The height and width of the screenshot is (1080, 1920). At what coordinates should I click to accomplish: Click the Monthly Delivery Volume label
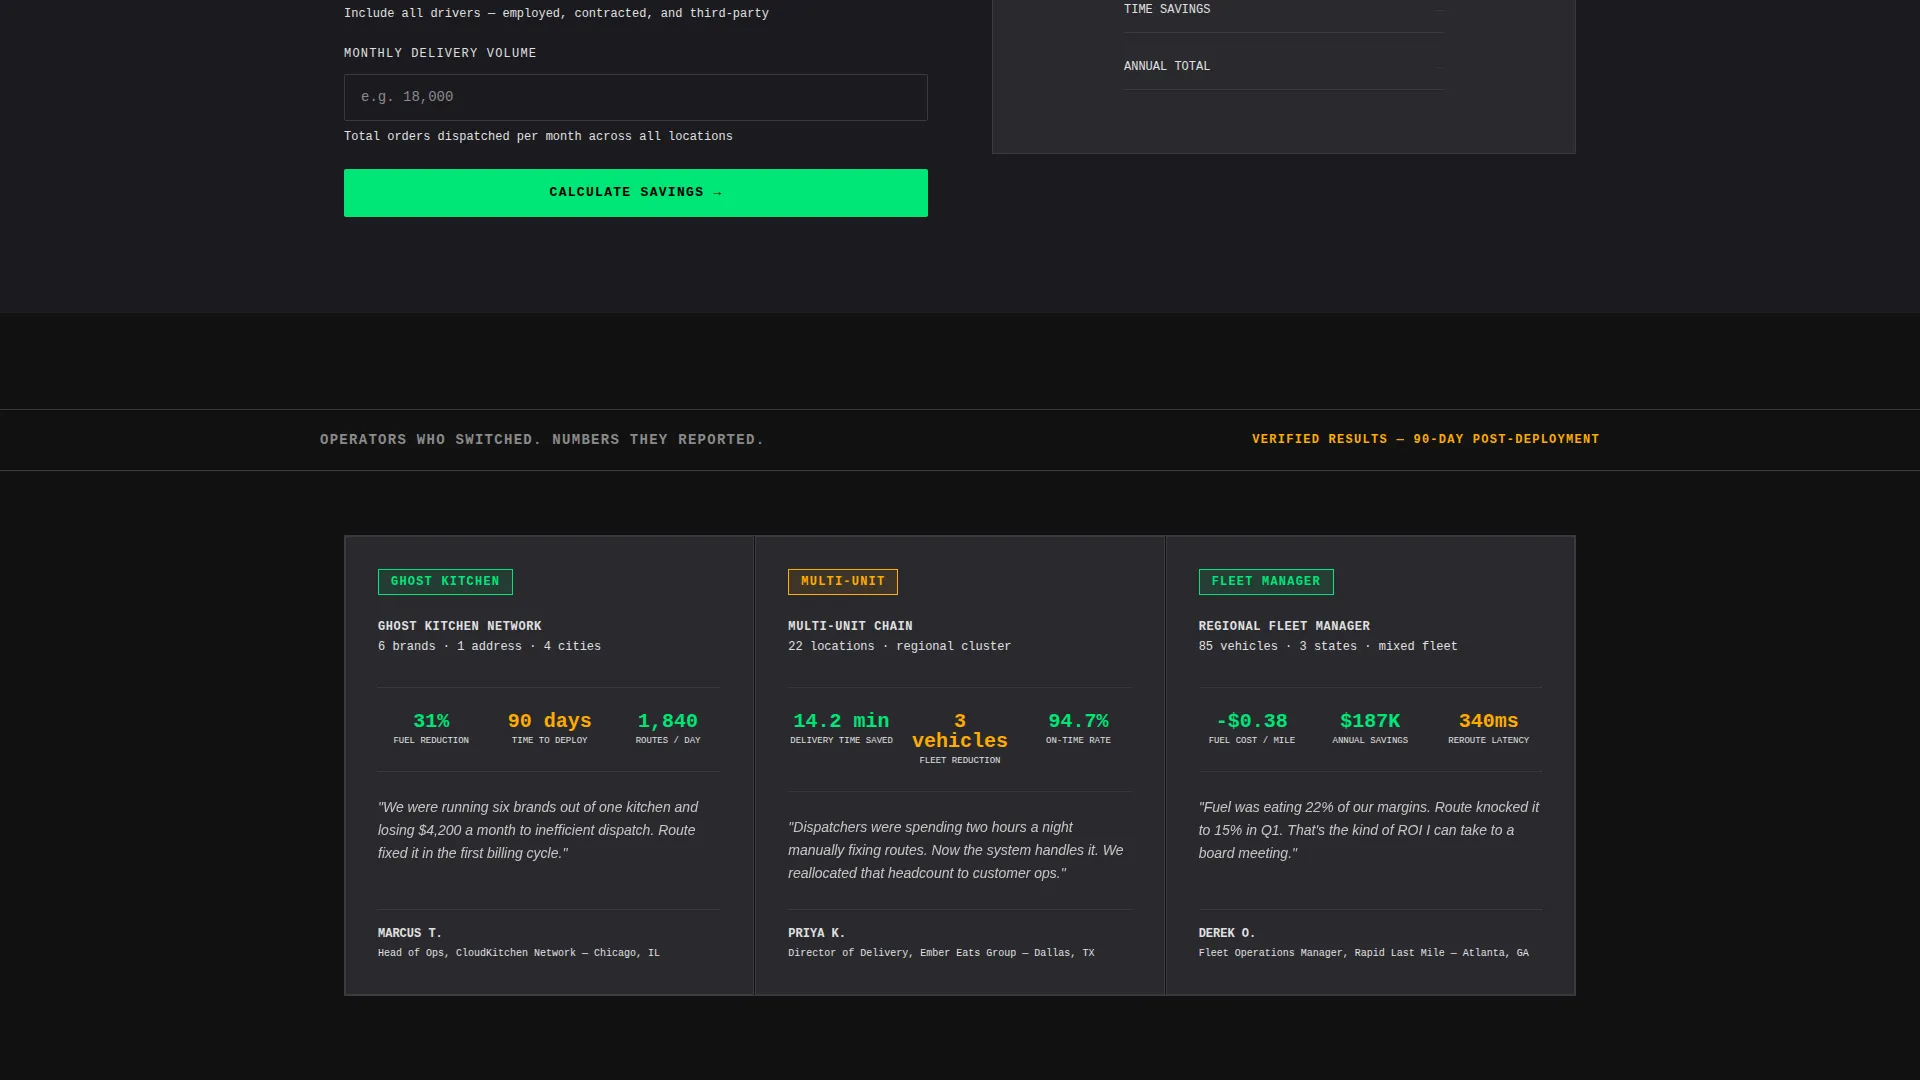(x=440, y=53)
